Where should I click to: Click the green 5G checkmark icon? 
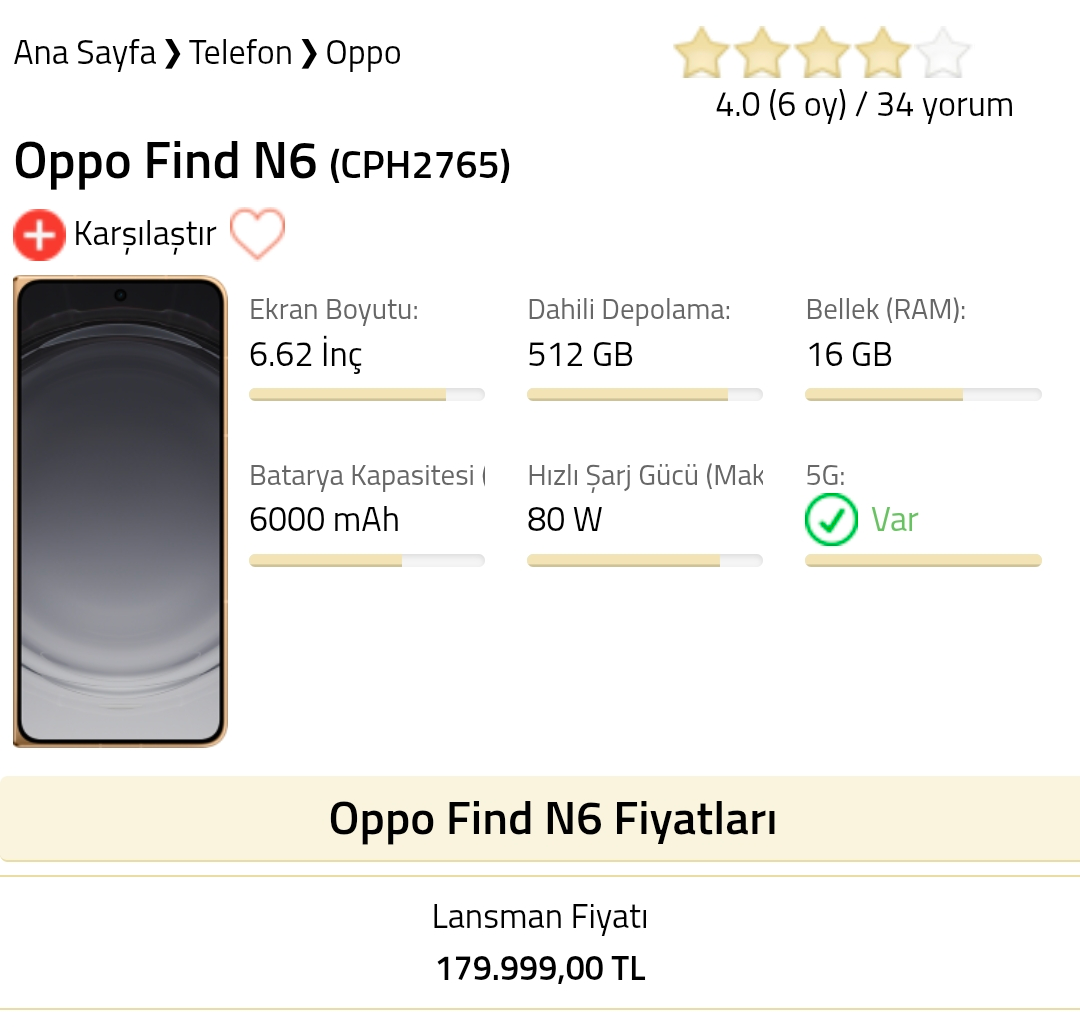click(x=831, y=520)
